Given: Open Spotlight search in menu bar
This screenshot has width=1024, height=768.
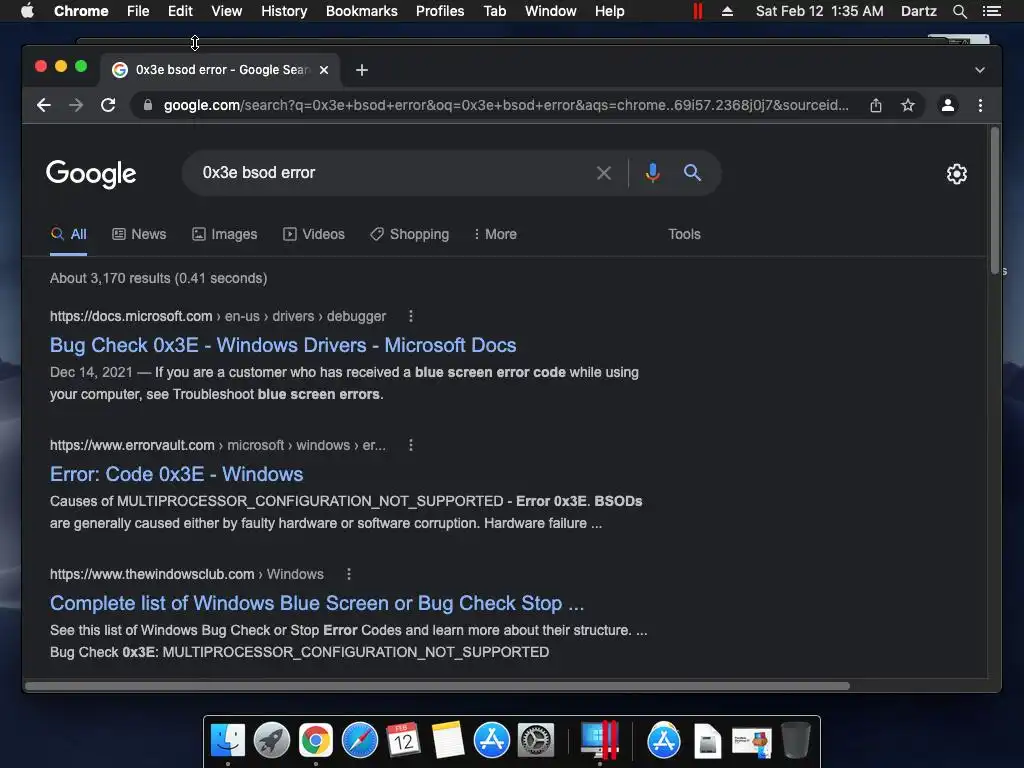Looking at the screenshot, I should coord(959,11).
